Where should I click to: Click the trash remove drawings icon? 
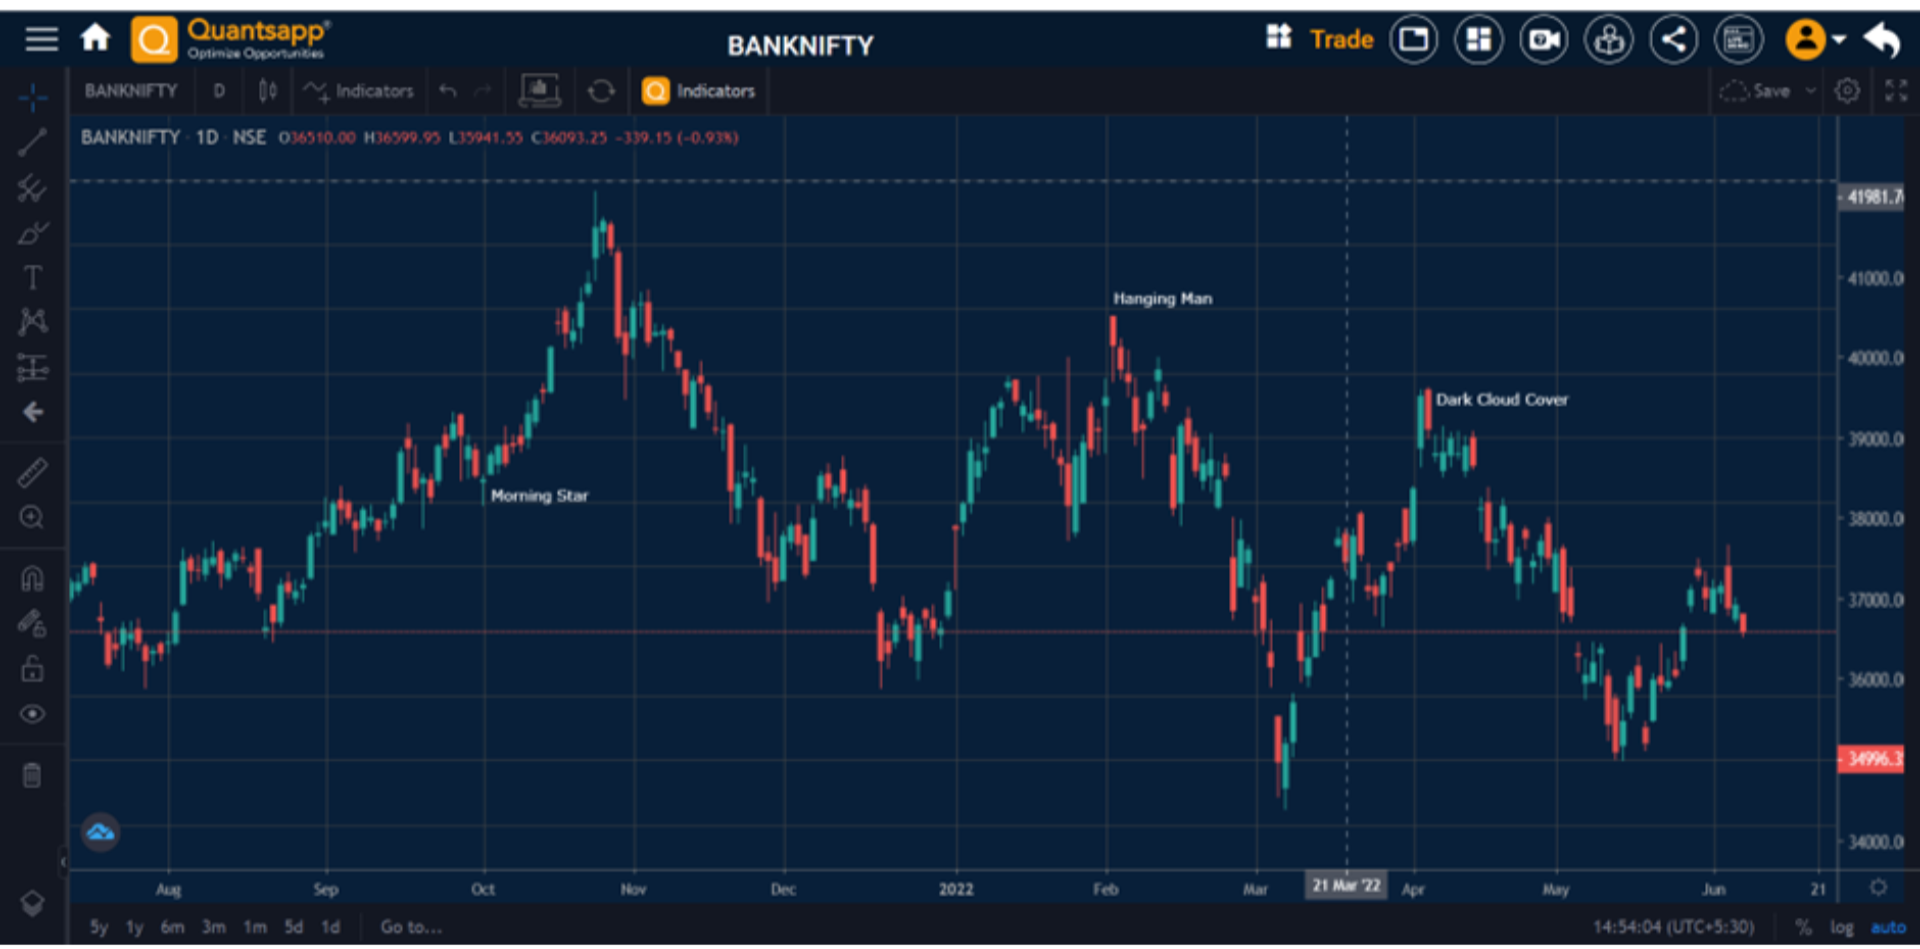click(x=32, y=775)
